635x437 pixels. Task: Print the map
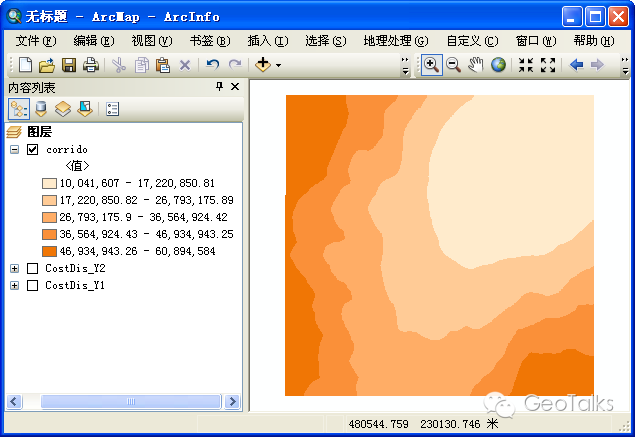tap(91, 65)
